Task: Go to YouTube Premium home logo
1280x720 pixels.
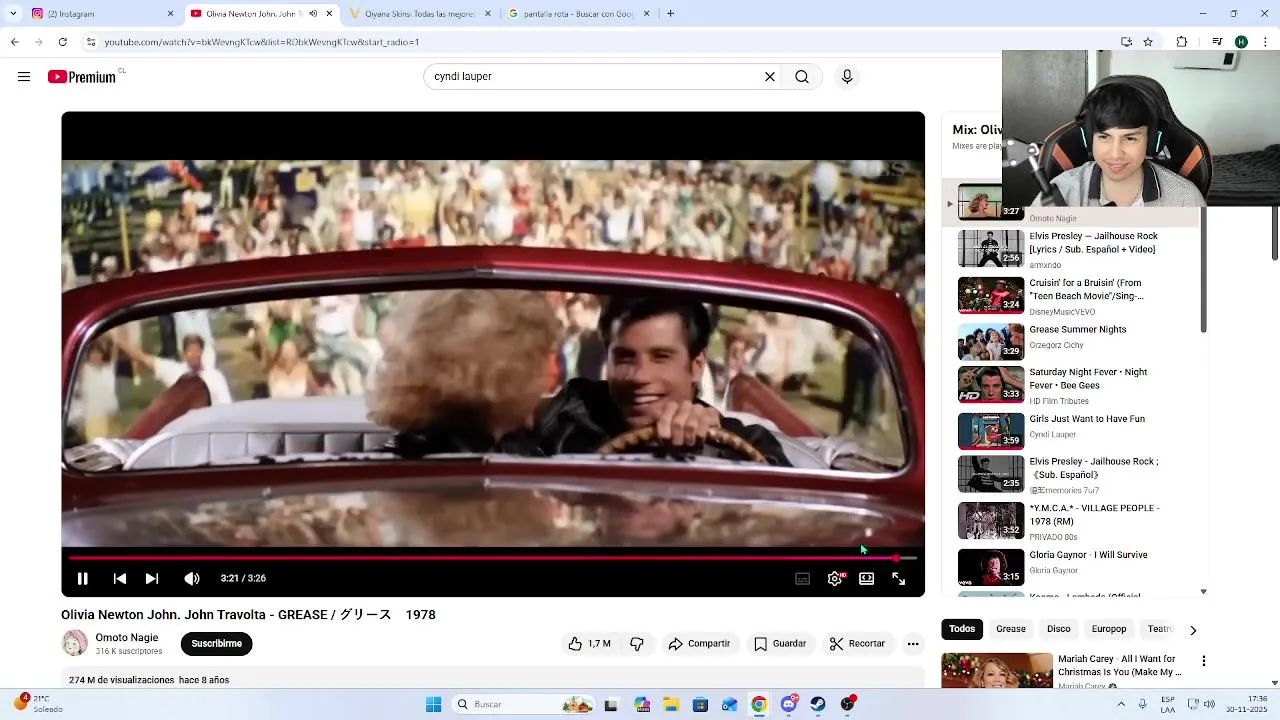Action: click(x=82, y=77)
